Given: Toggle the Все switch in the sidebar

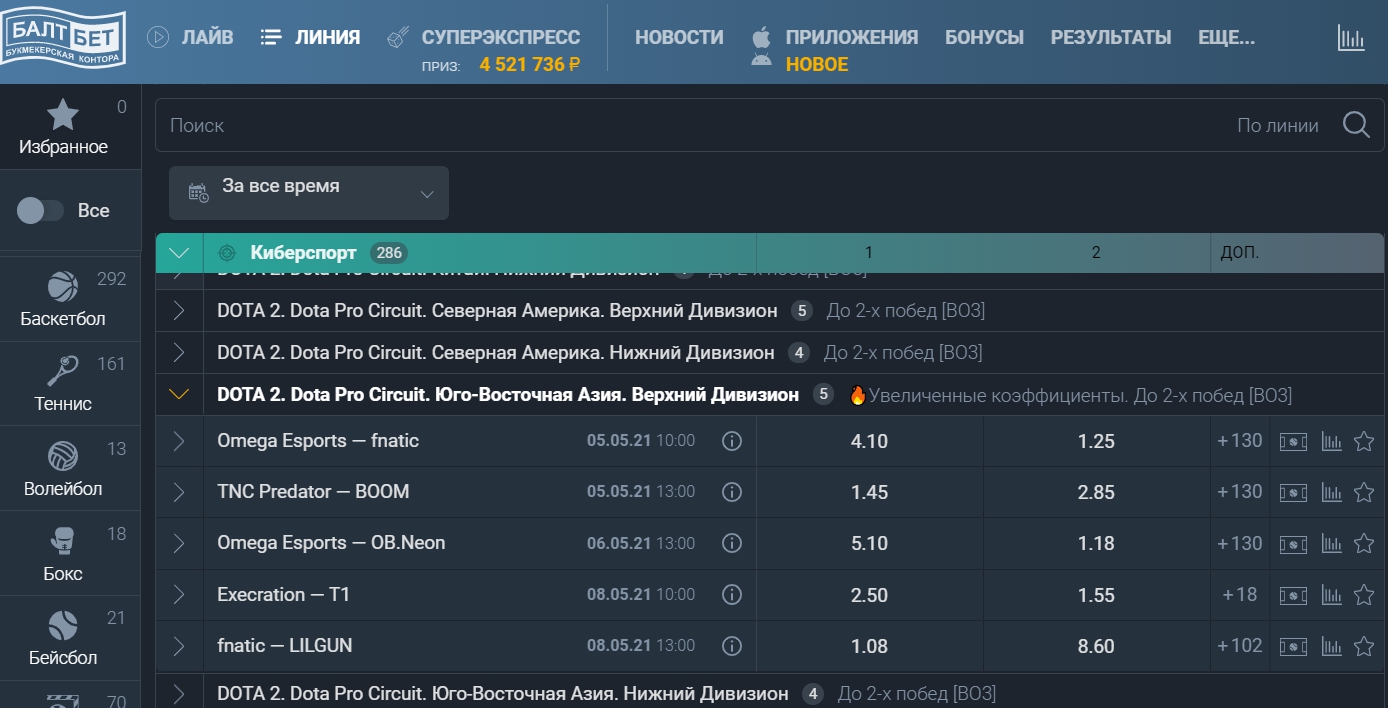Looking at the screenshot, I should tap(40, 210).
